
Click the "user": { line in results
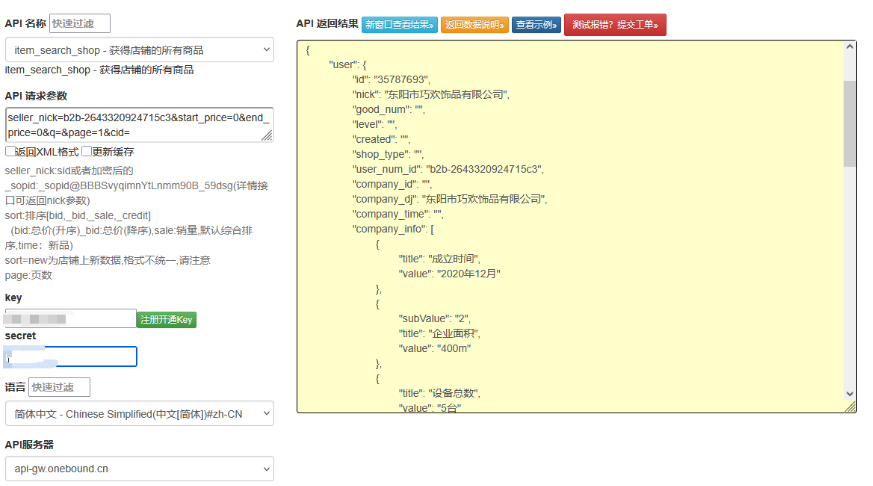coord(347,65)
